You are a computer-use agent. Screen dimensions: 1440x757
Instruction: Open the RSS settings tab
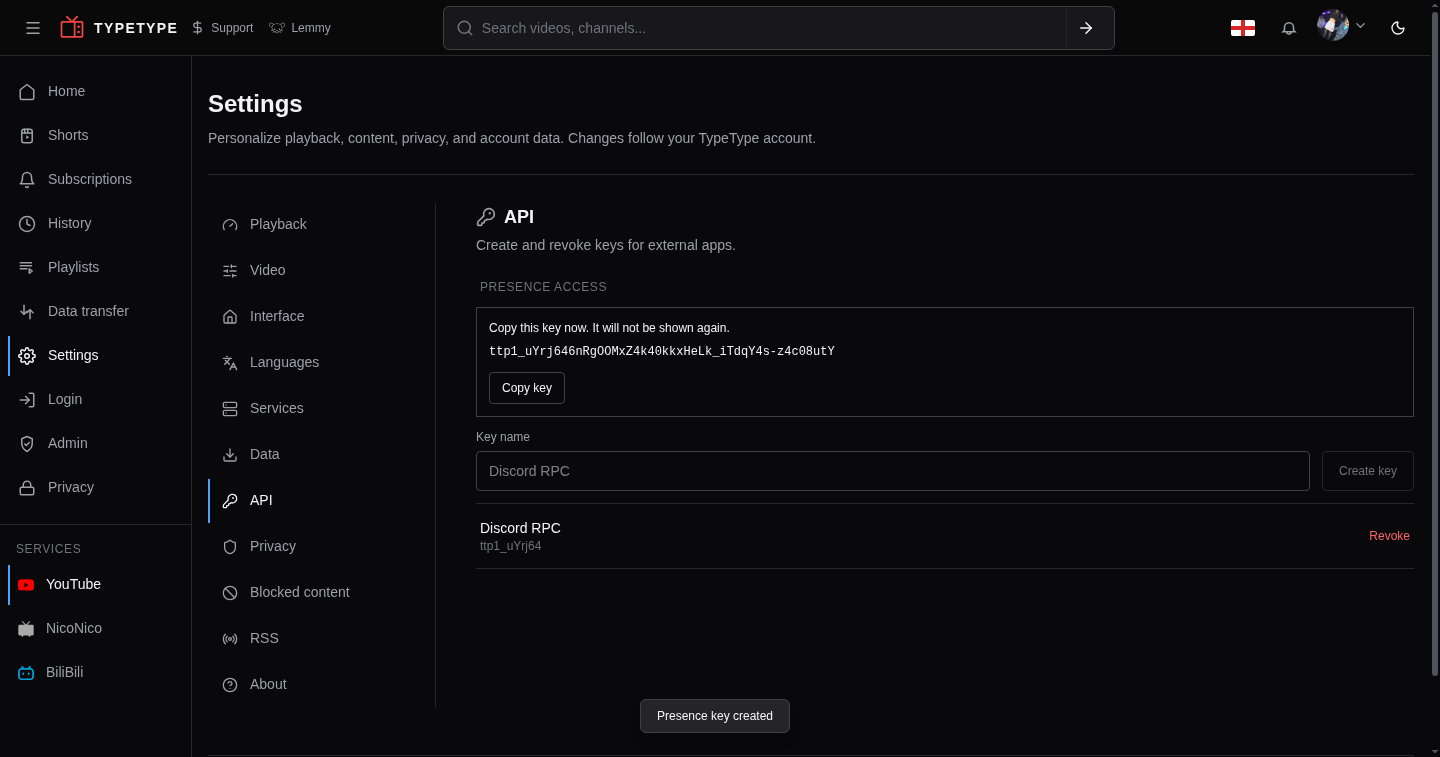point(314,638)
